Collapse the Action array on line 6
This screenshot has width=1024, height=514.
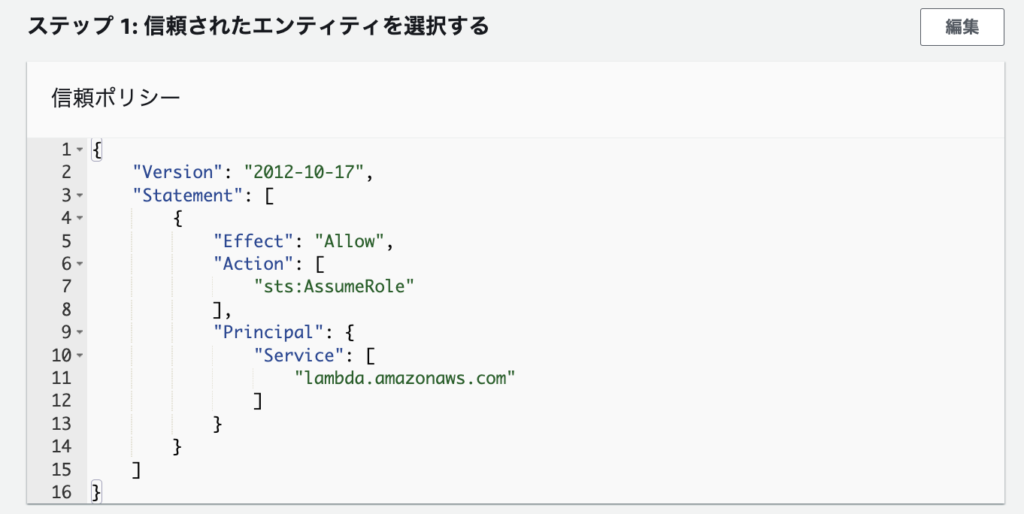click(x=79, y=264)
